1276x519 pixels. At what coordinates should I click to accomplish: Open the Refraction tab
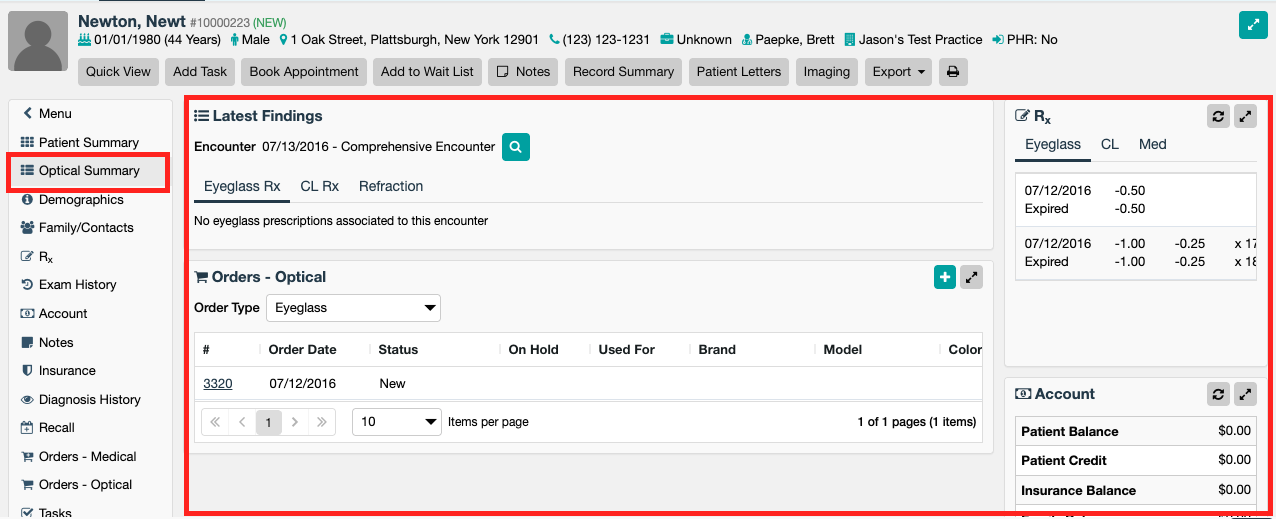pyautogui.click(x=390, y=186)
